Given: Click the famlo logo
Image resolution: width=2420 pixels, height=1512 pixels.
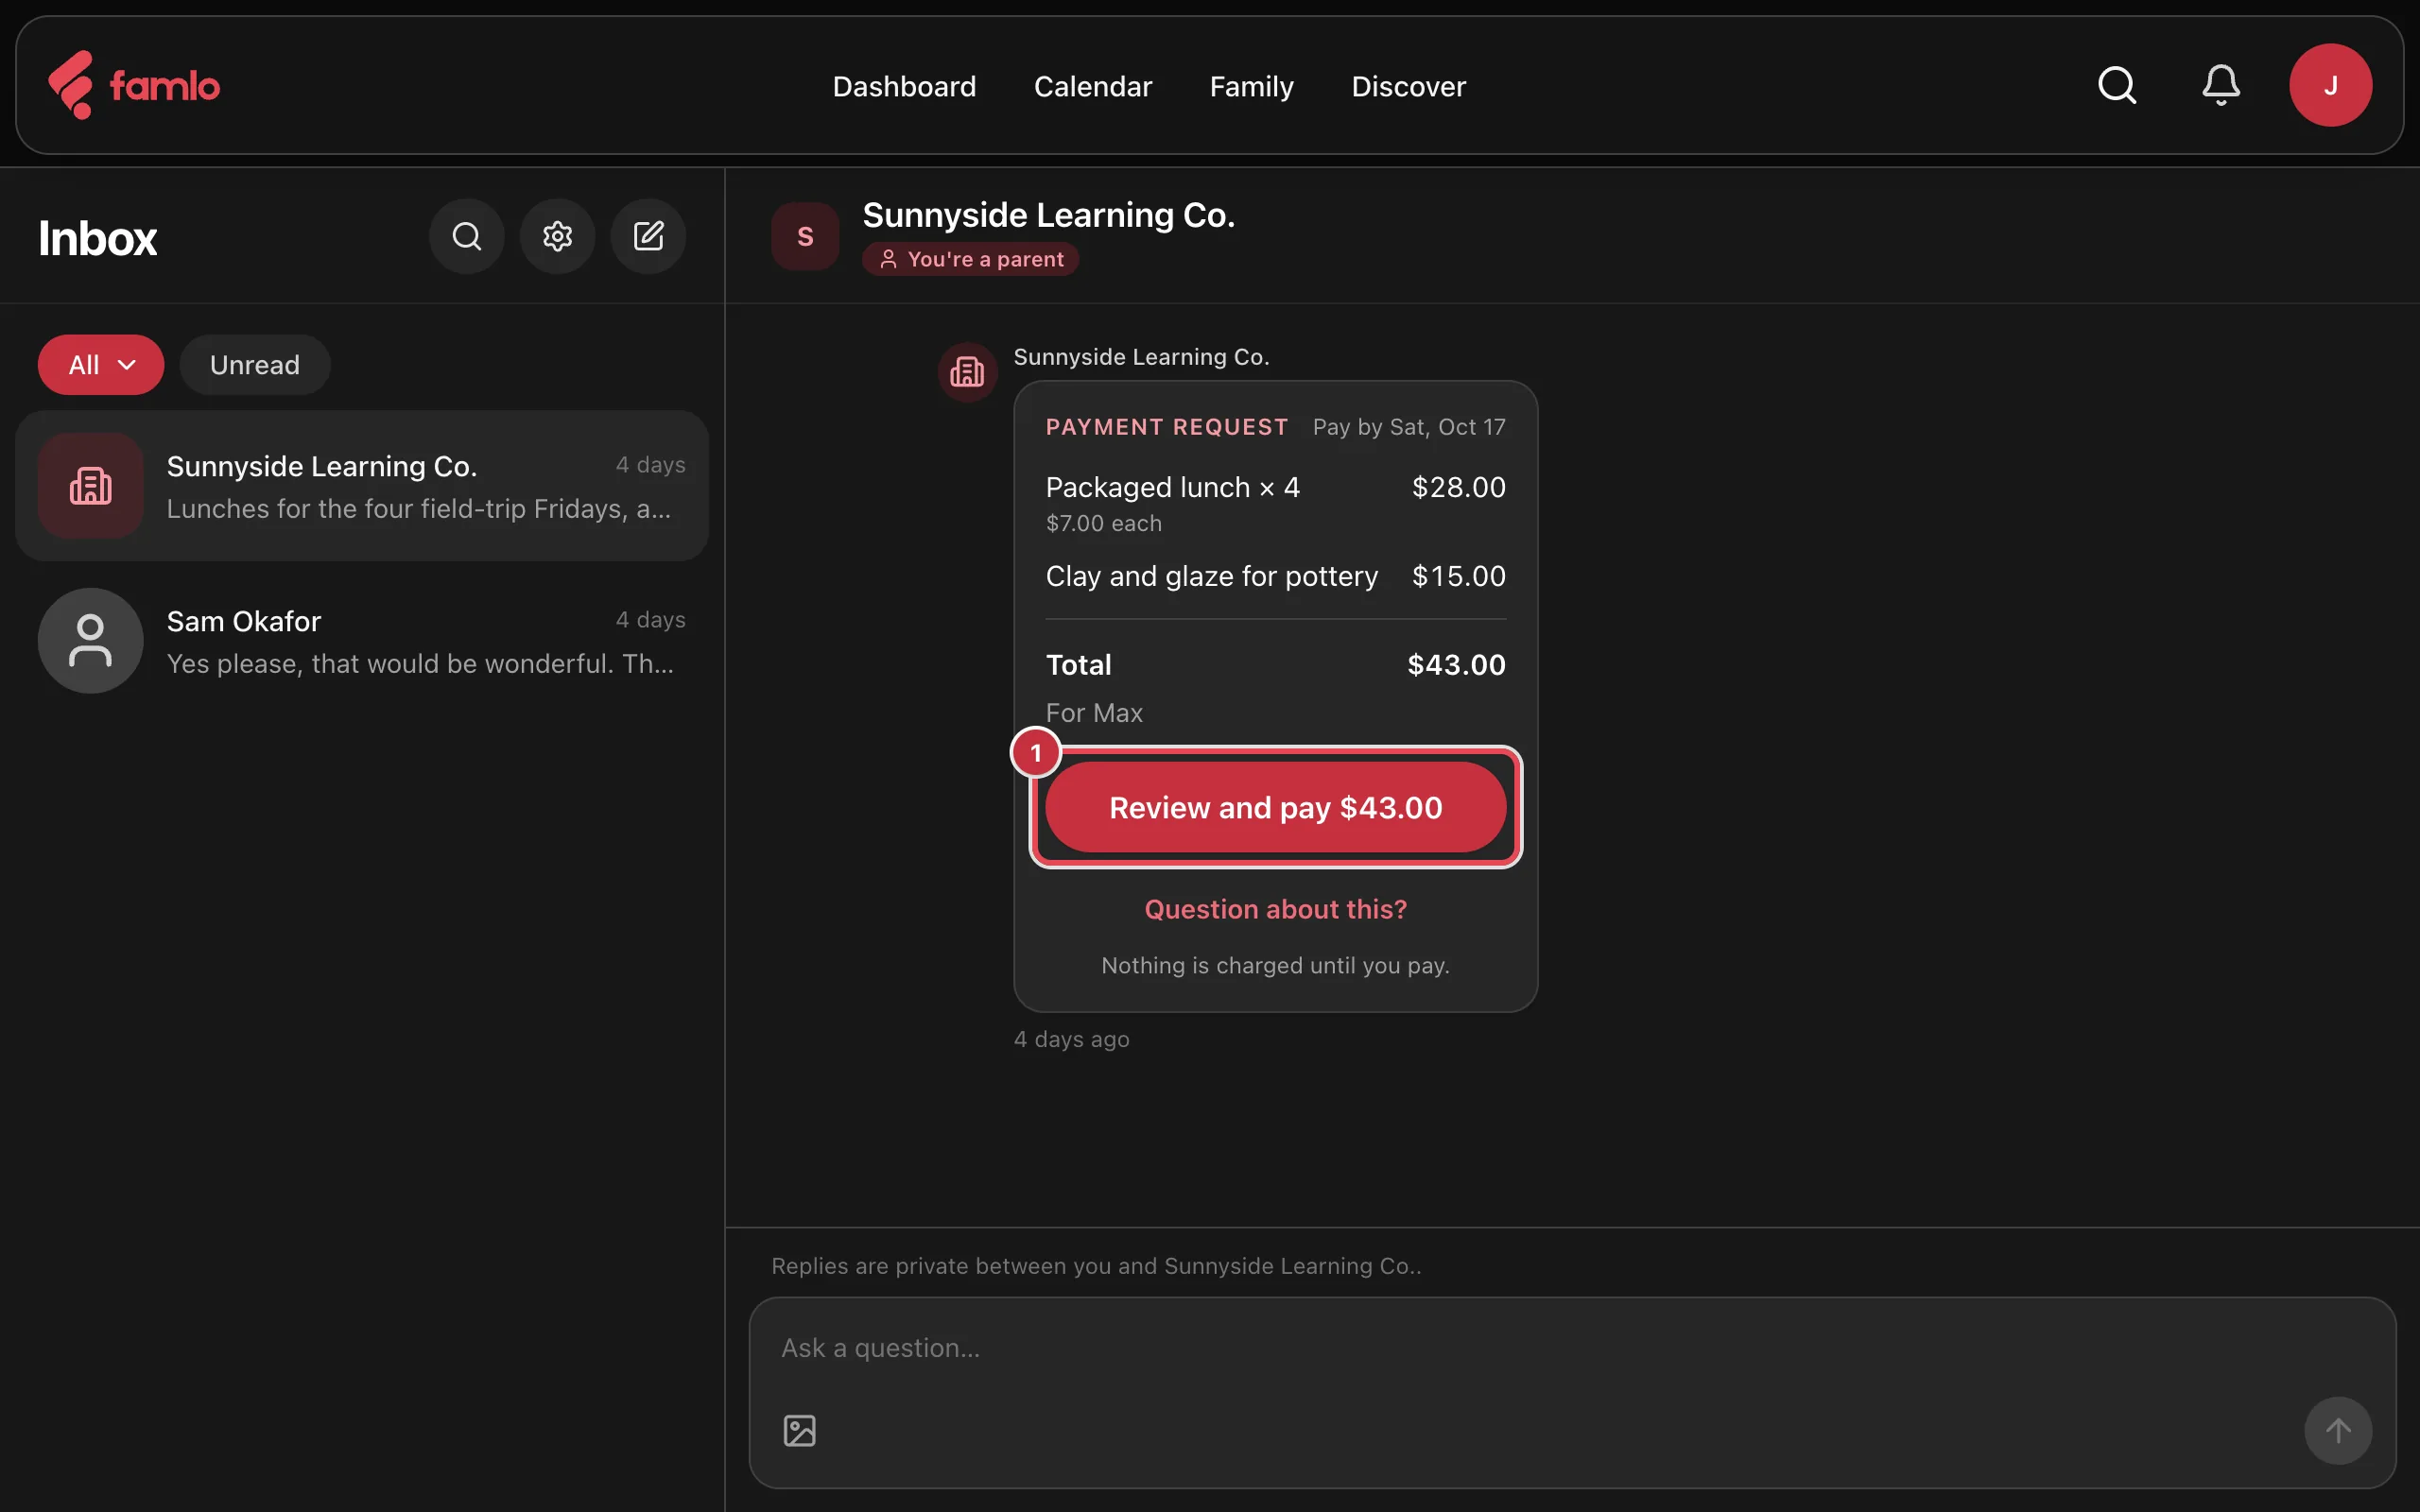Looking at the screenshot, I should [134, 85].
